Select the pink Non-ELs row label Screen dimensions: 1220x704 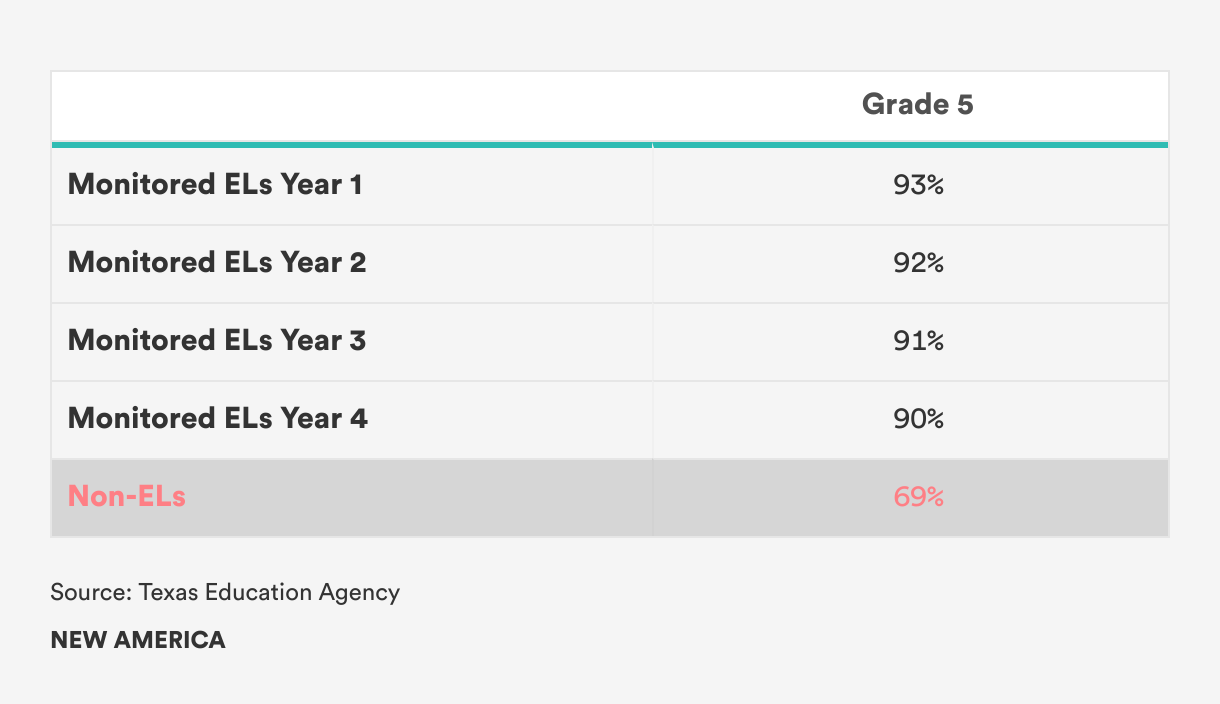click(x=127, y=496)
